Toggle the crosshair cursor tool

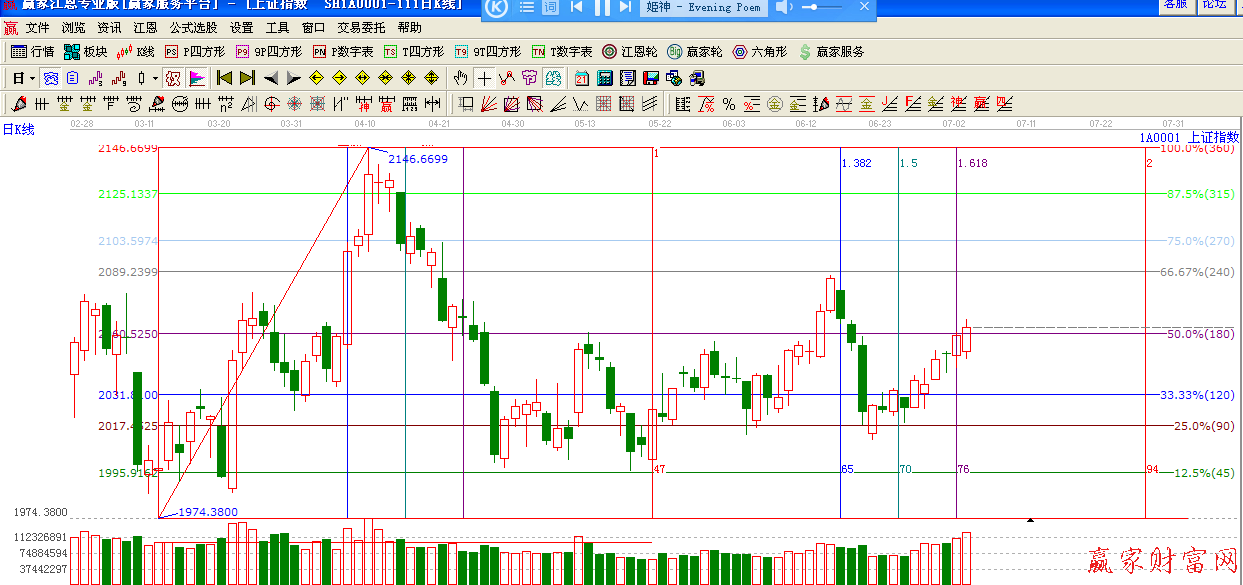[484, 78]
